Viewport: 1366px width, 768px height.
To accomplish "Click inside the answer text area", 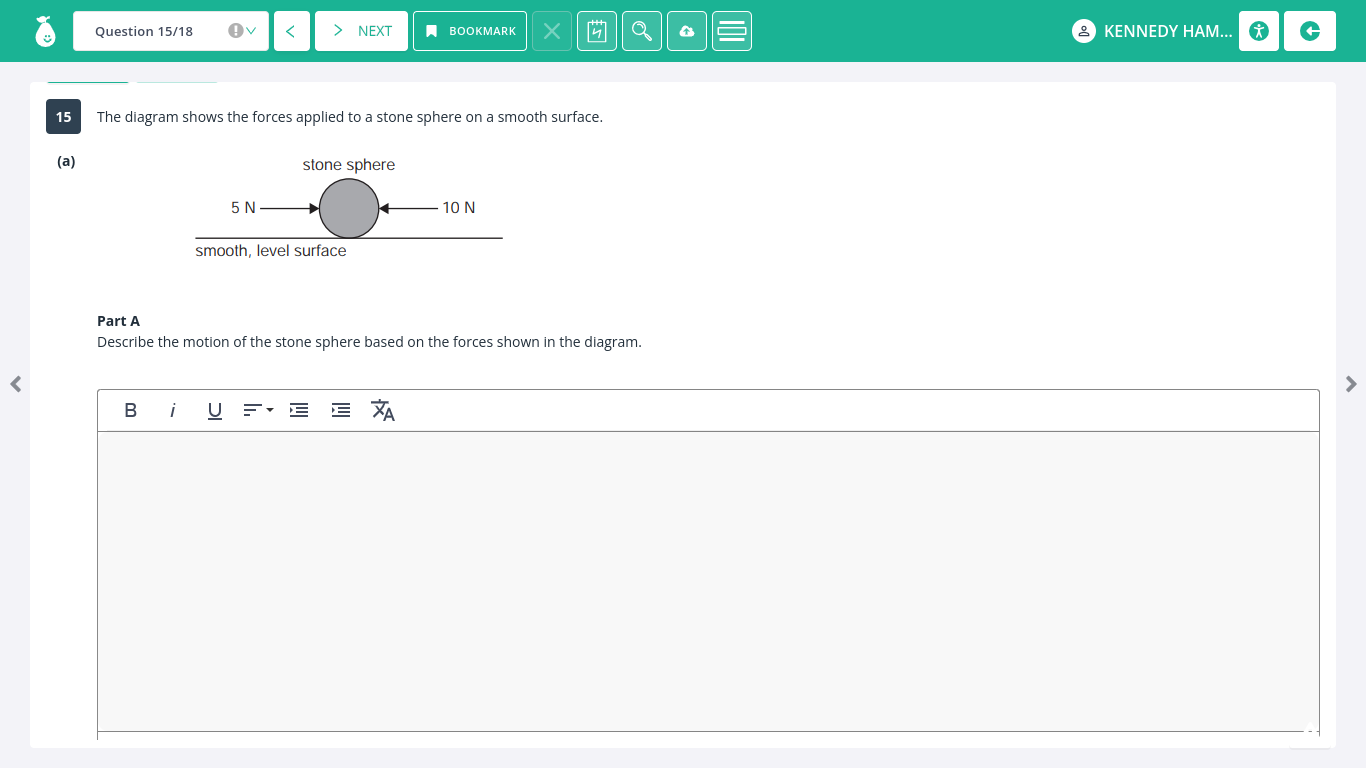I will (708, 581).
